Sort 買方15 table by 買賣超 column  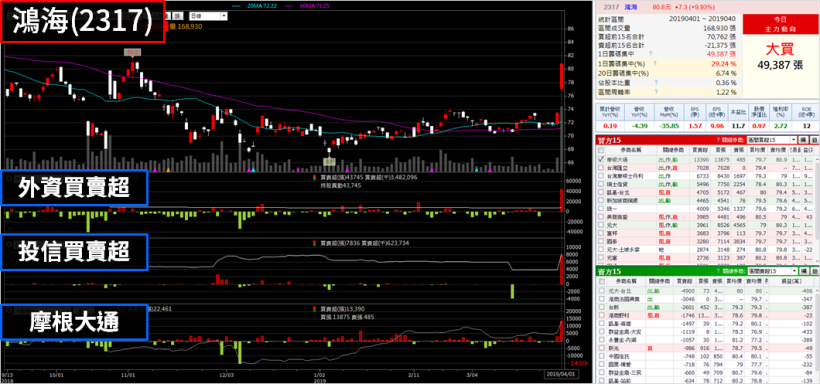[700, 150]
